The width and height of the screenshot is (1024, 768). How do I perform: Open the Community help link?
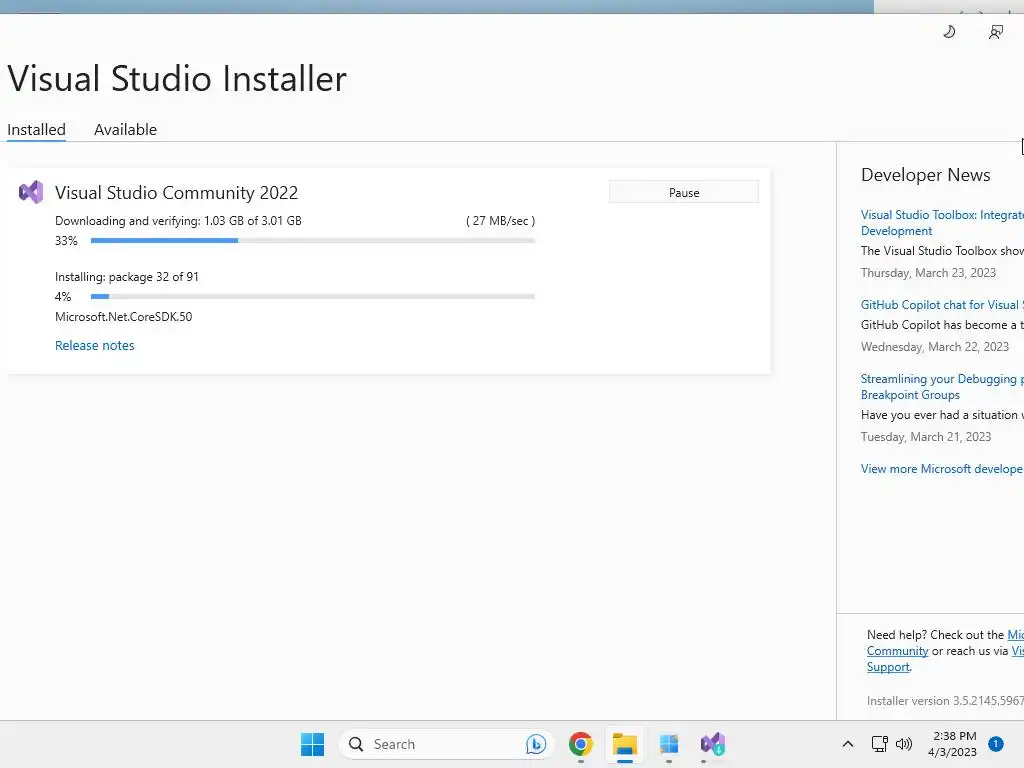click(x=897, y=651)
